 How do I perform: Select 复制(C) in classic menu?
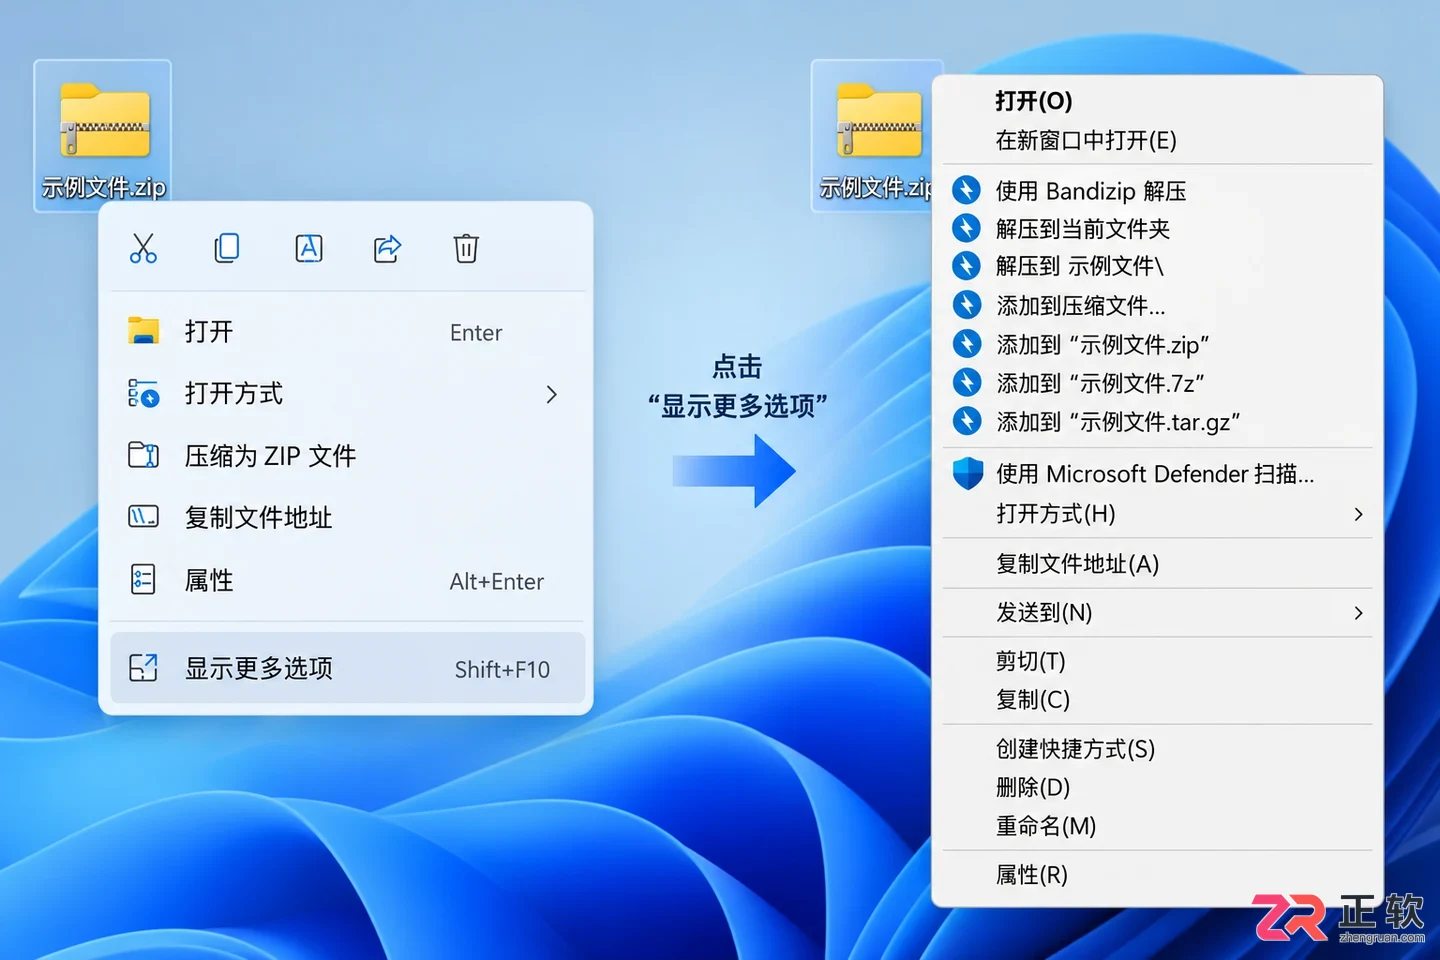(x=1157, y=700)
